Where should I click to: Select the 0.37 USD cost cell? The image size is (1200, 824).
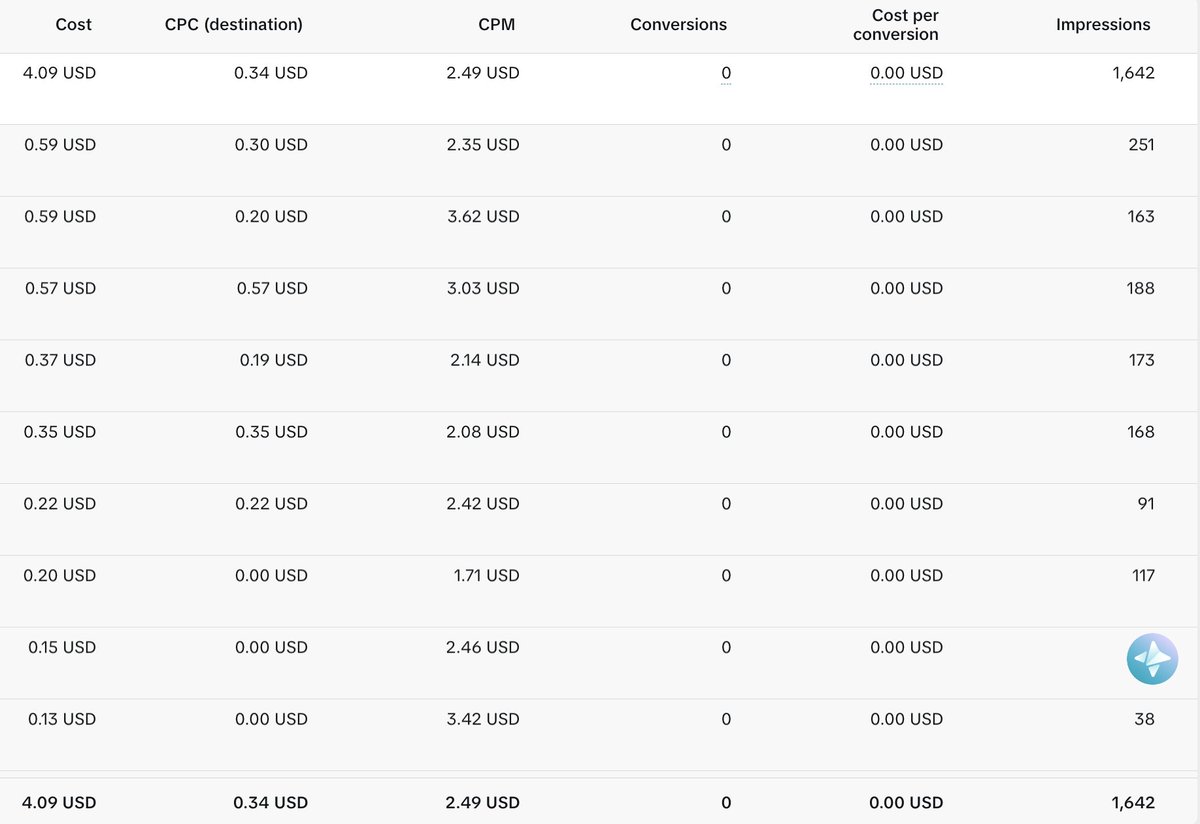(x=60, y=360)
